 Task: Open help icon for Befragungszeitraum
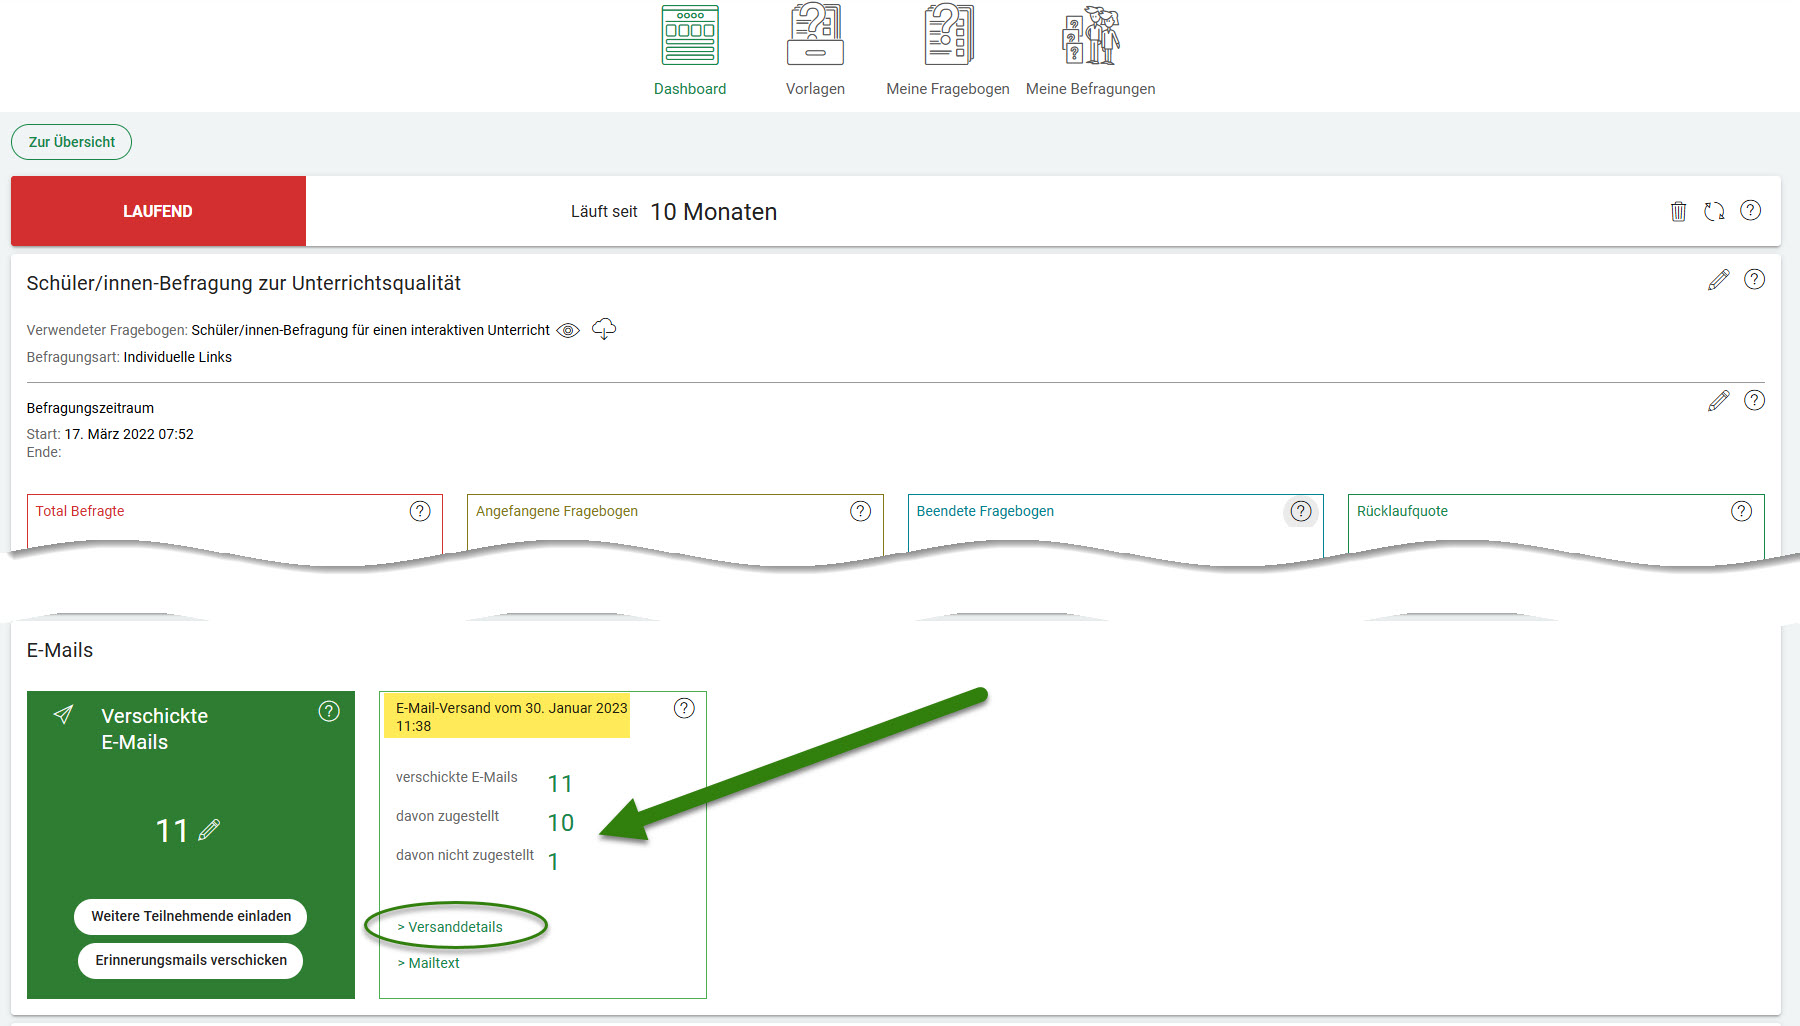coord(1754,400)
